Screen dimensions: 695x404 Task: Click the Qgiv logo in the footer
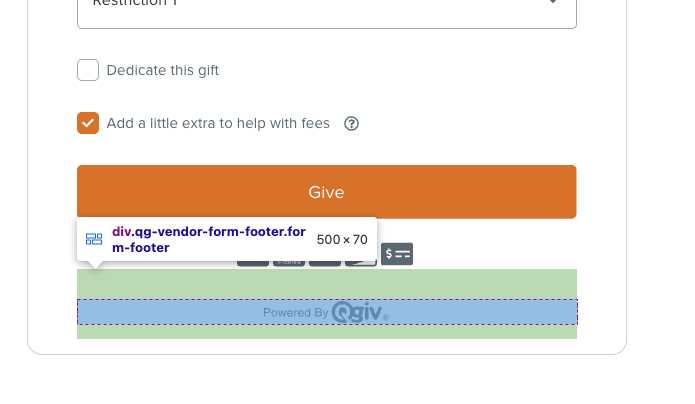pyautogui.click(x=360, y=312)
